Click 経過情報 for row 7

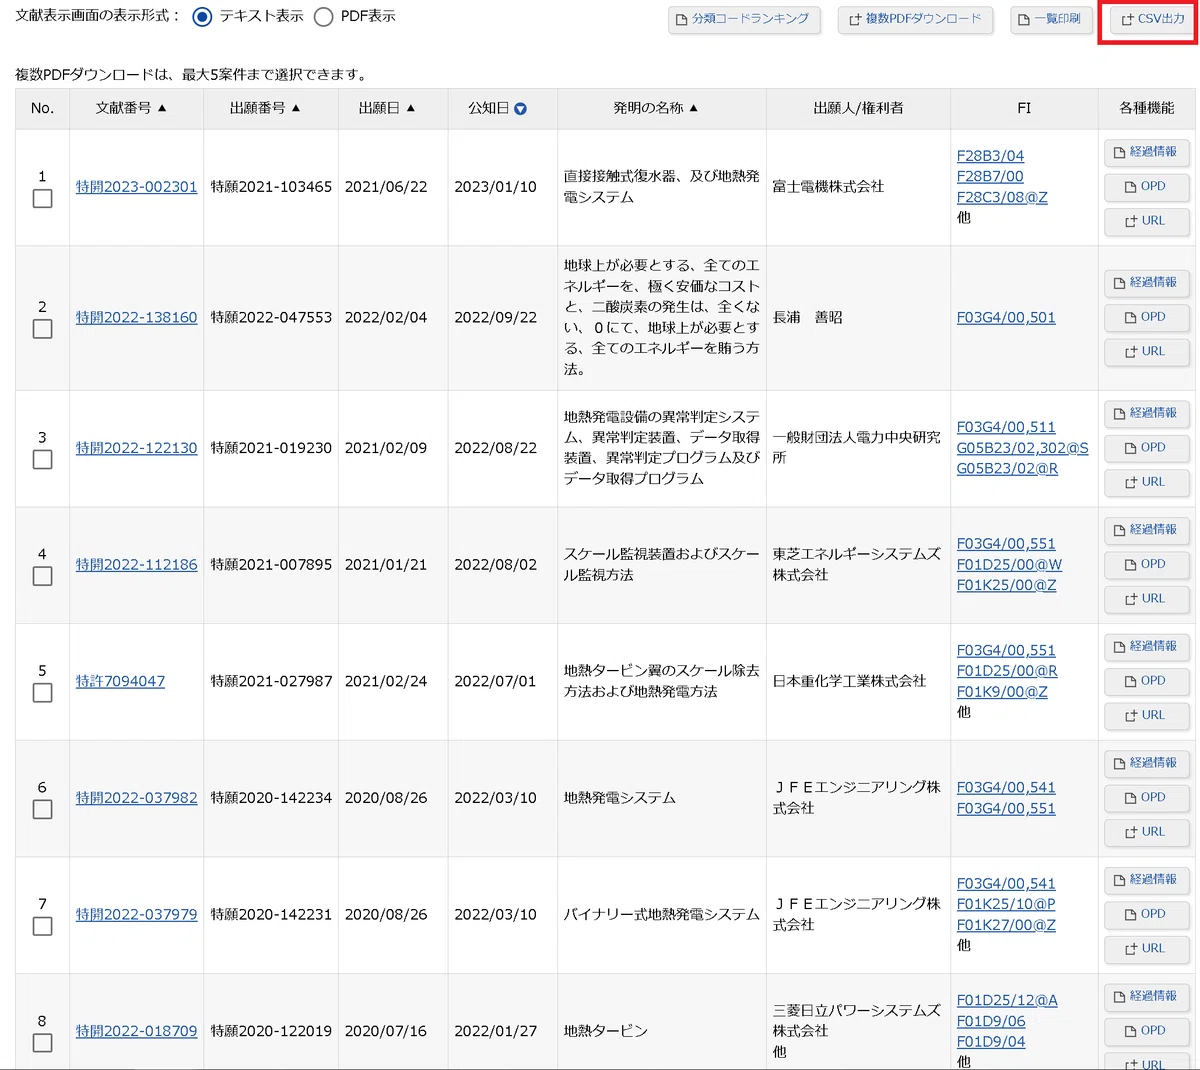1146,880
